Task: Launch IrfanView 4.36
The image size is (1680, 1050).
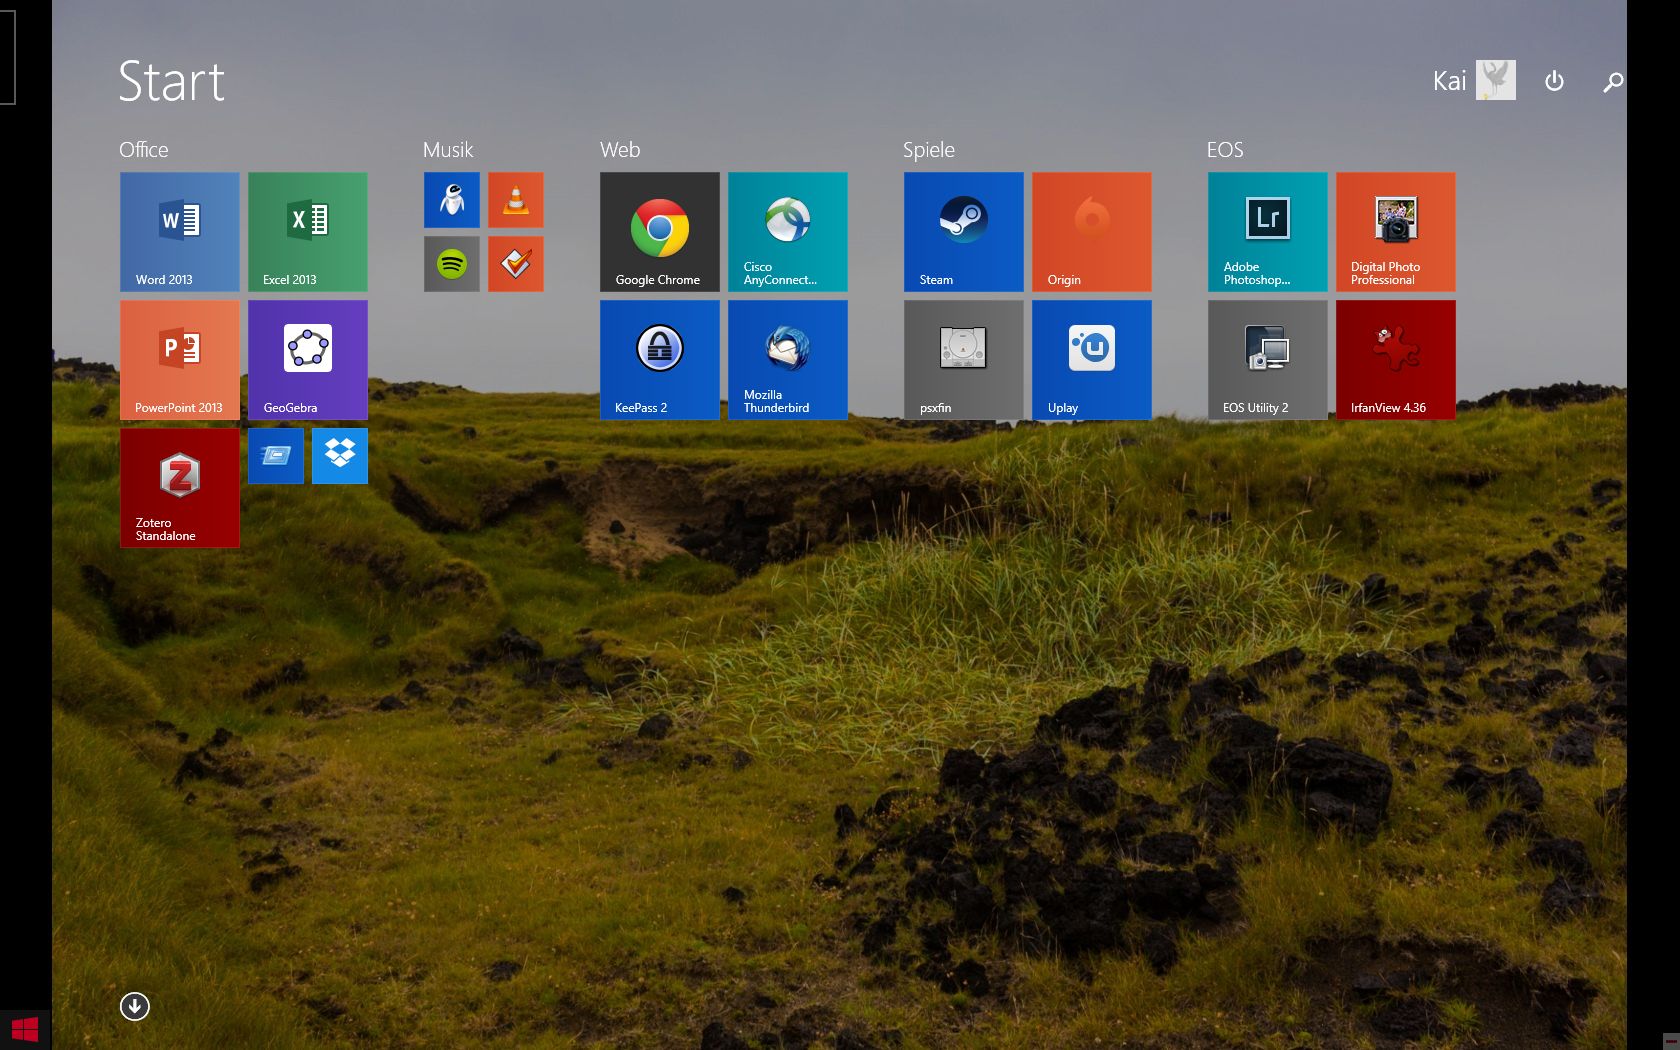Action: [x=1396, y=360]
